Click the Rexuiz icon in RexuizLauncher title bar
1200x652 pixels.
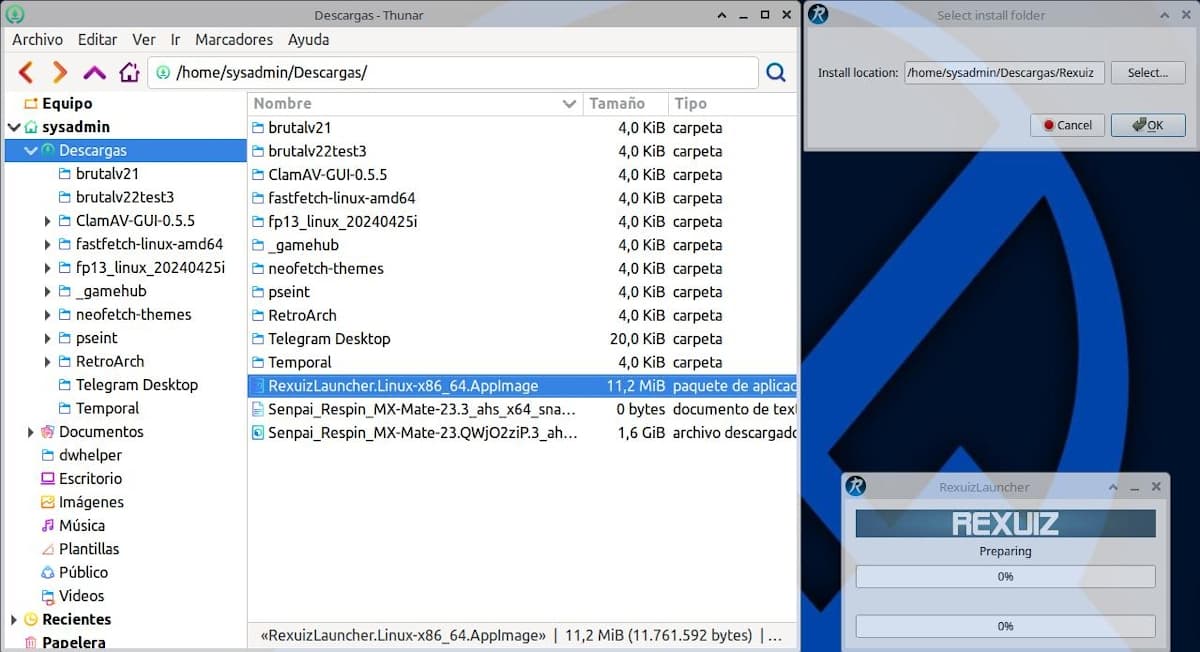pyautogui.click(x=855, y=486)
